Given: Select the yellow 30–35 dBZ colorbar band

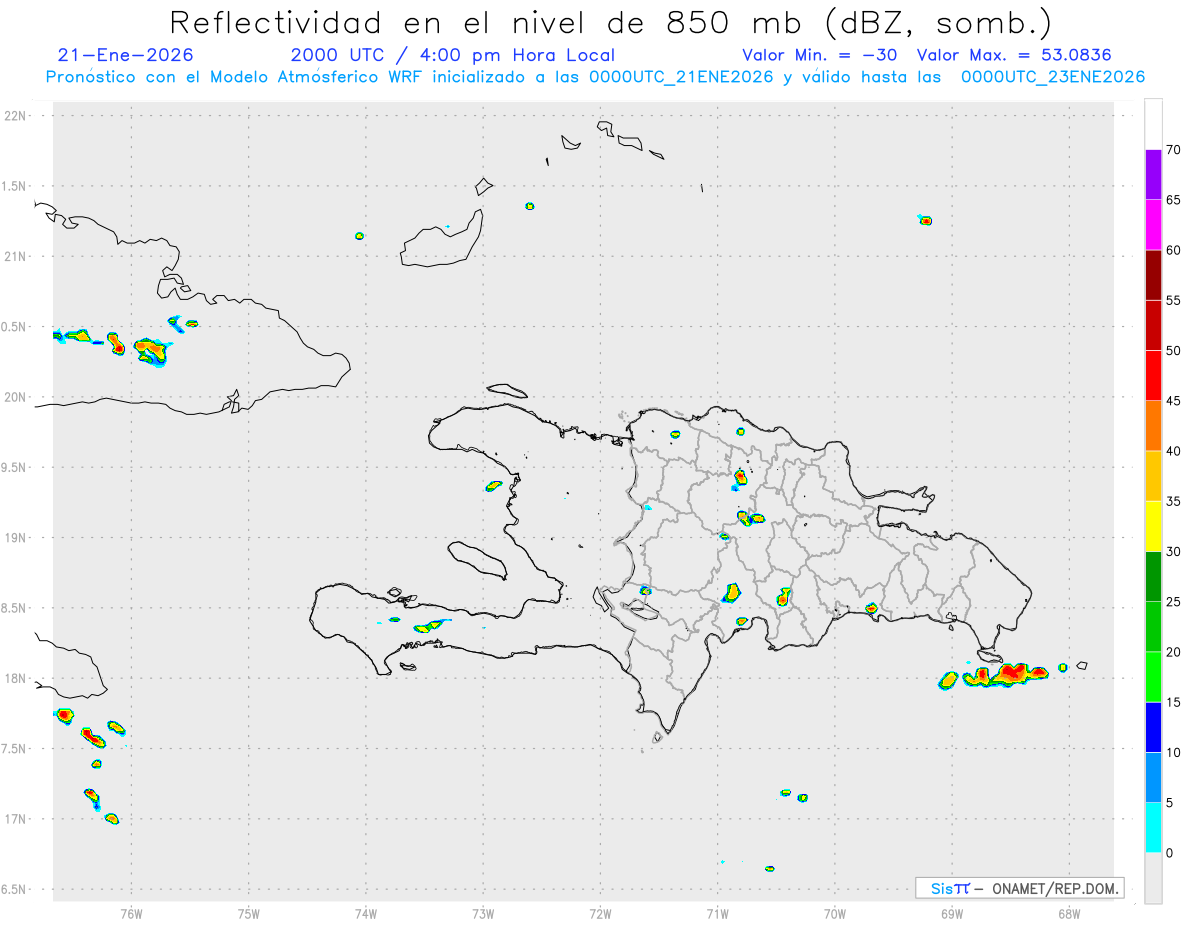Looking at the screenshot, I should tap(1153, 526).
